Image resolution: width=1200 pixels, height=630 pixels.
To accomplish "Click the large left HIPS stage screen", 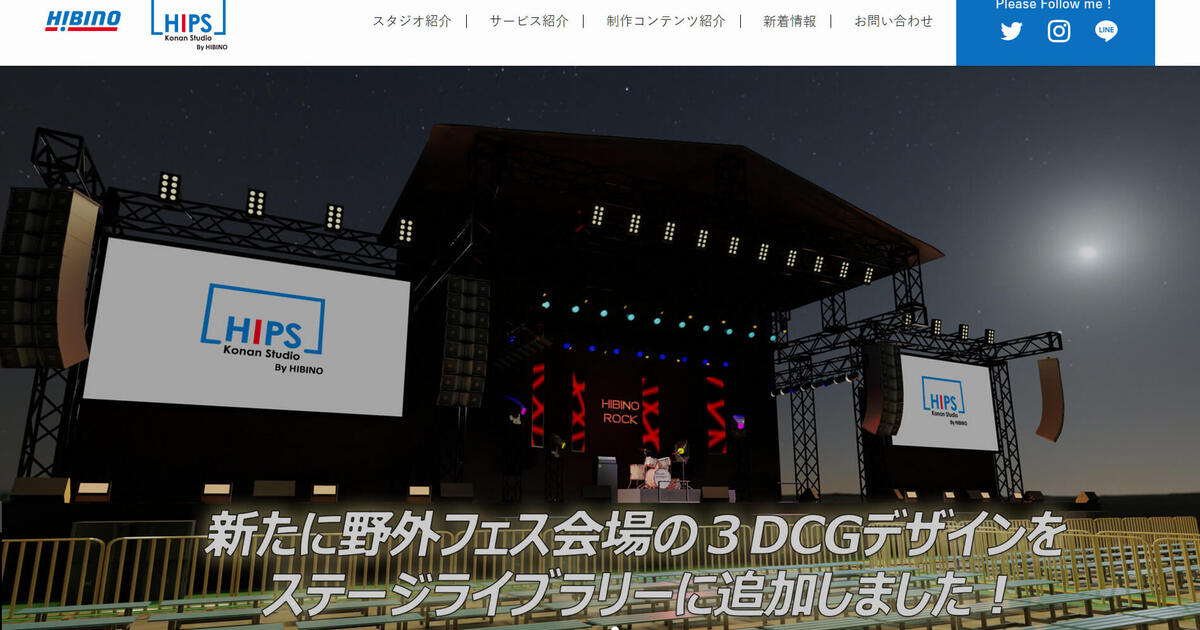I will click(246, 328).
